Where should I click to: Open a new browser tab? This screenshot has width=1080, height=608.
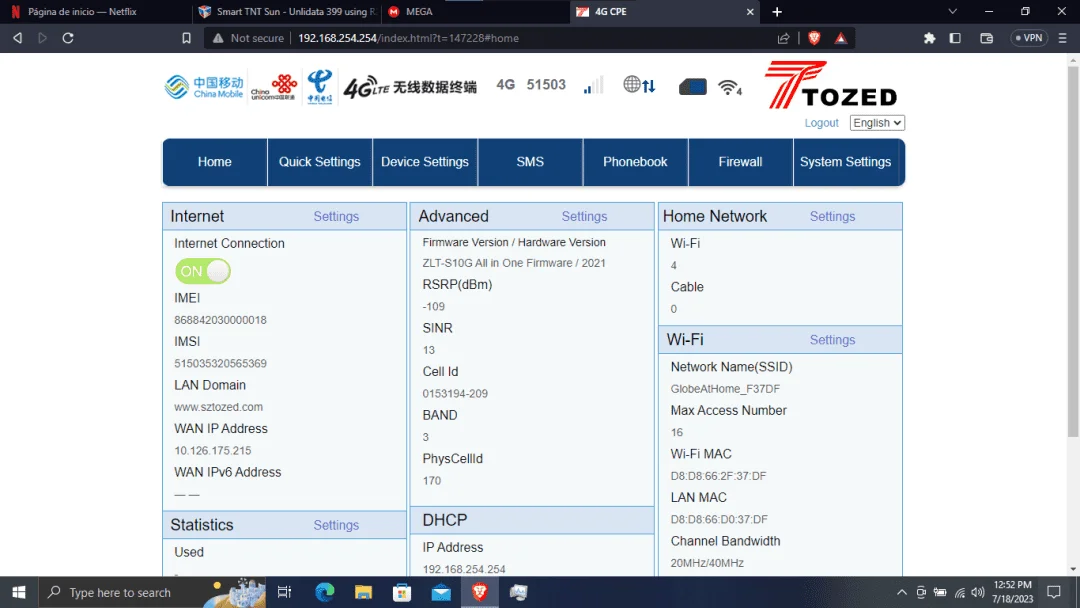click(x=777, y=12)
